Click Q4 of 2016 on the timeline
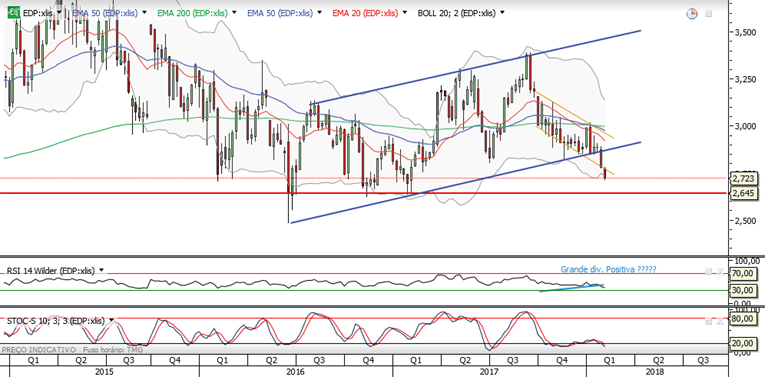This screenshot has width=765, height=377. click(368, 361)
